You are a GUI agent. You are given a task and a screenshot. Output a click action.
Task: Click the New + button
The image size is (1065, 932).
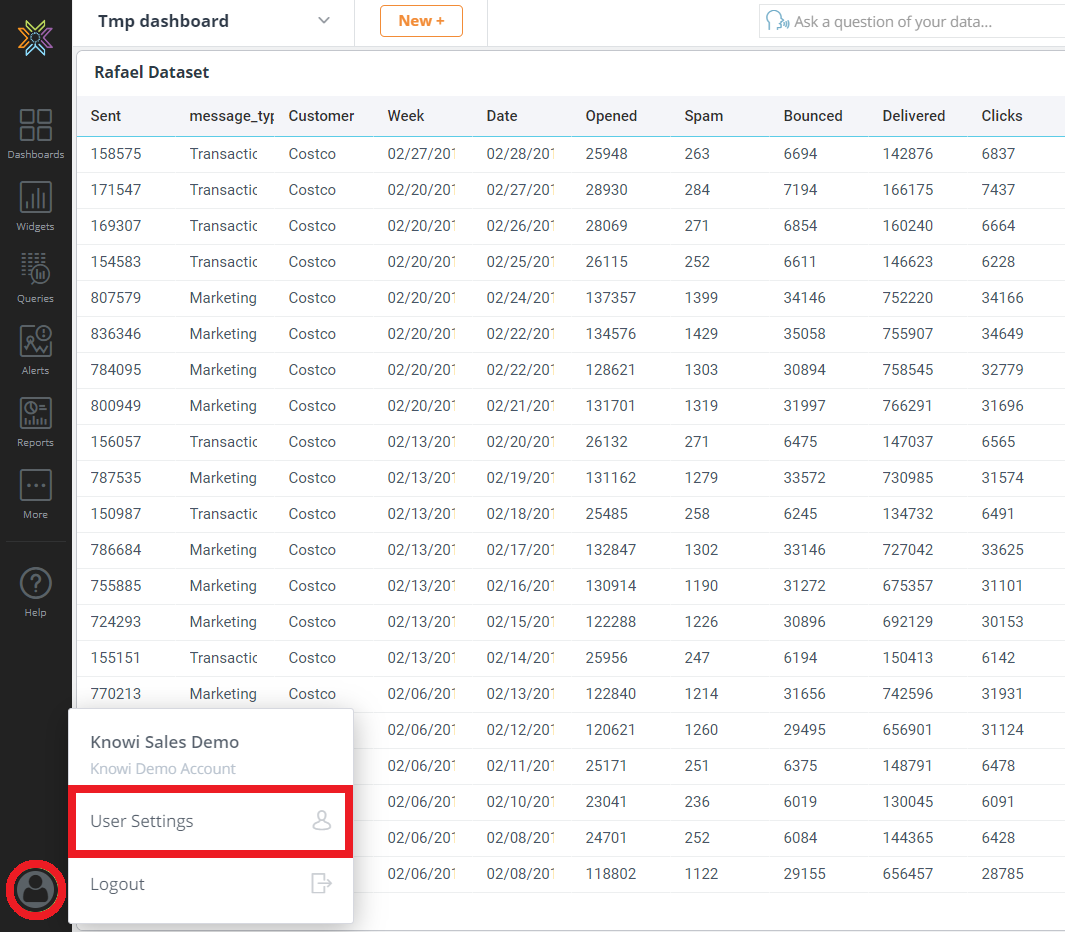pyautogui.click(x=421, y=21)
